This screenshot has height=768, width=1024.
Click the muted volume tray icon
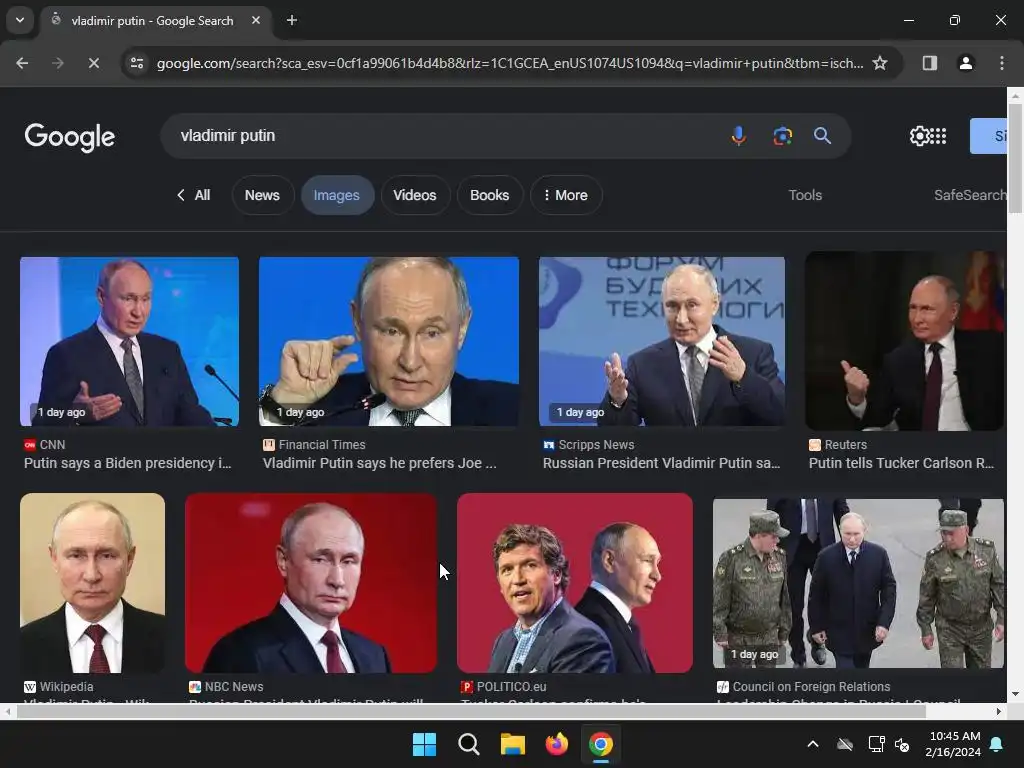pos(902,744)
